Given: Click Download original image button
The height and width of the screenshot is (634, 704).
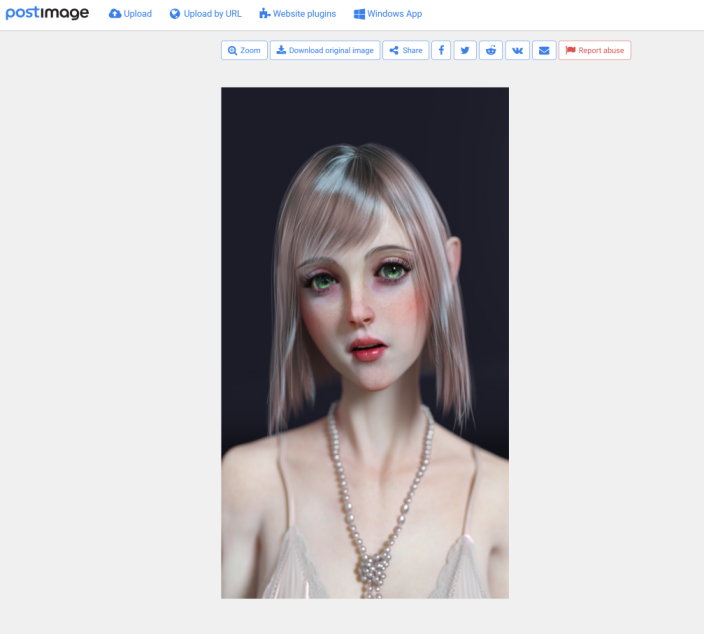Looking at the screenshot, I should 325,50.
